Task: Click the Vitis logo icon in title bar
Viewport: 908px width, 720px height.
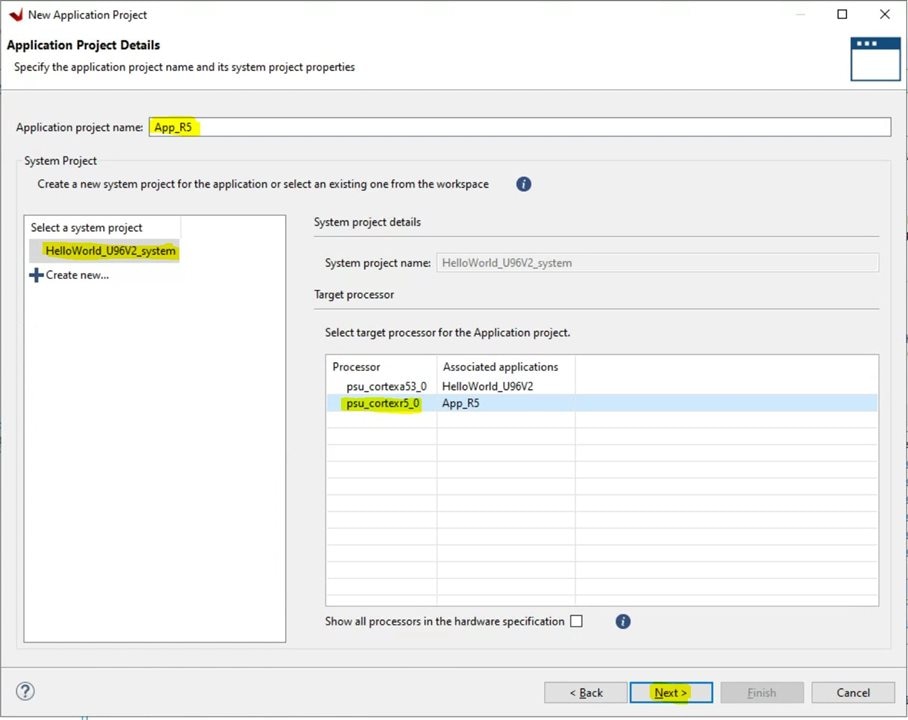Action: [15, 15]
